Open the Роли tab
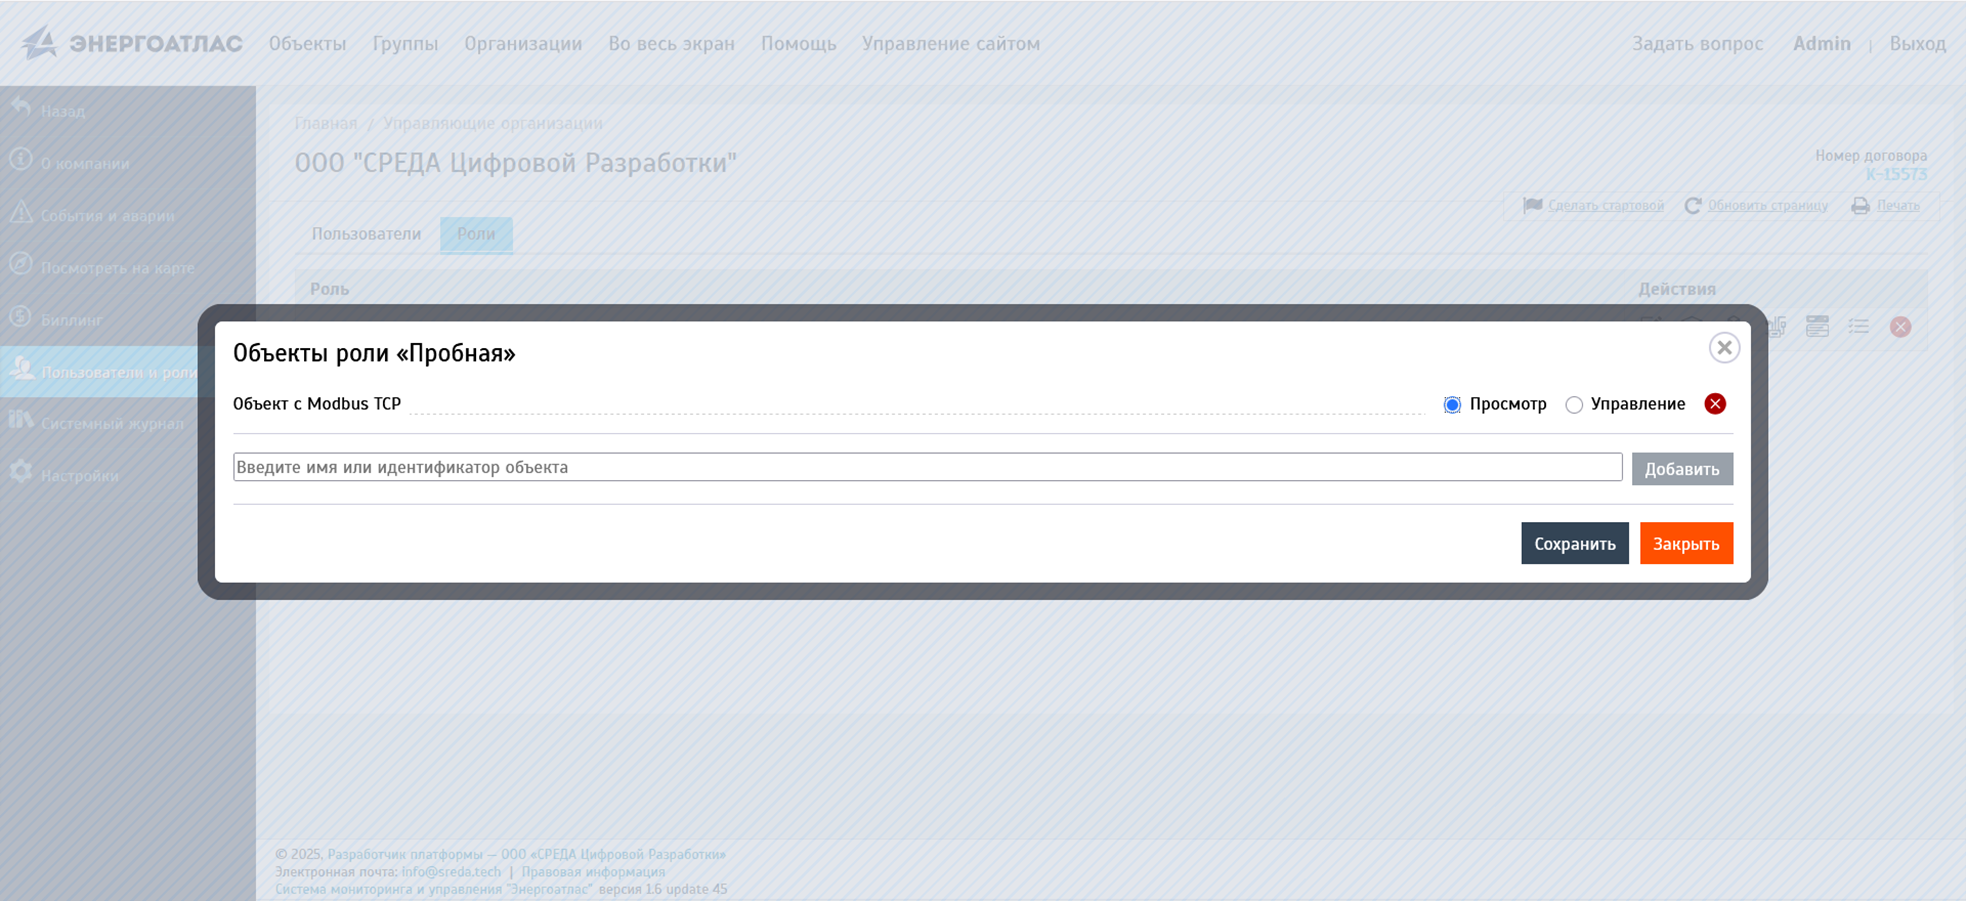Image resolution: width=1966 pixels, height=901 pixels. click(476, 234)
